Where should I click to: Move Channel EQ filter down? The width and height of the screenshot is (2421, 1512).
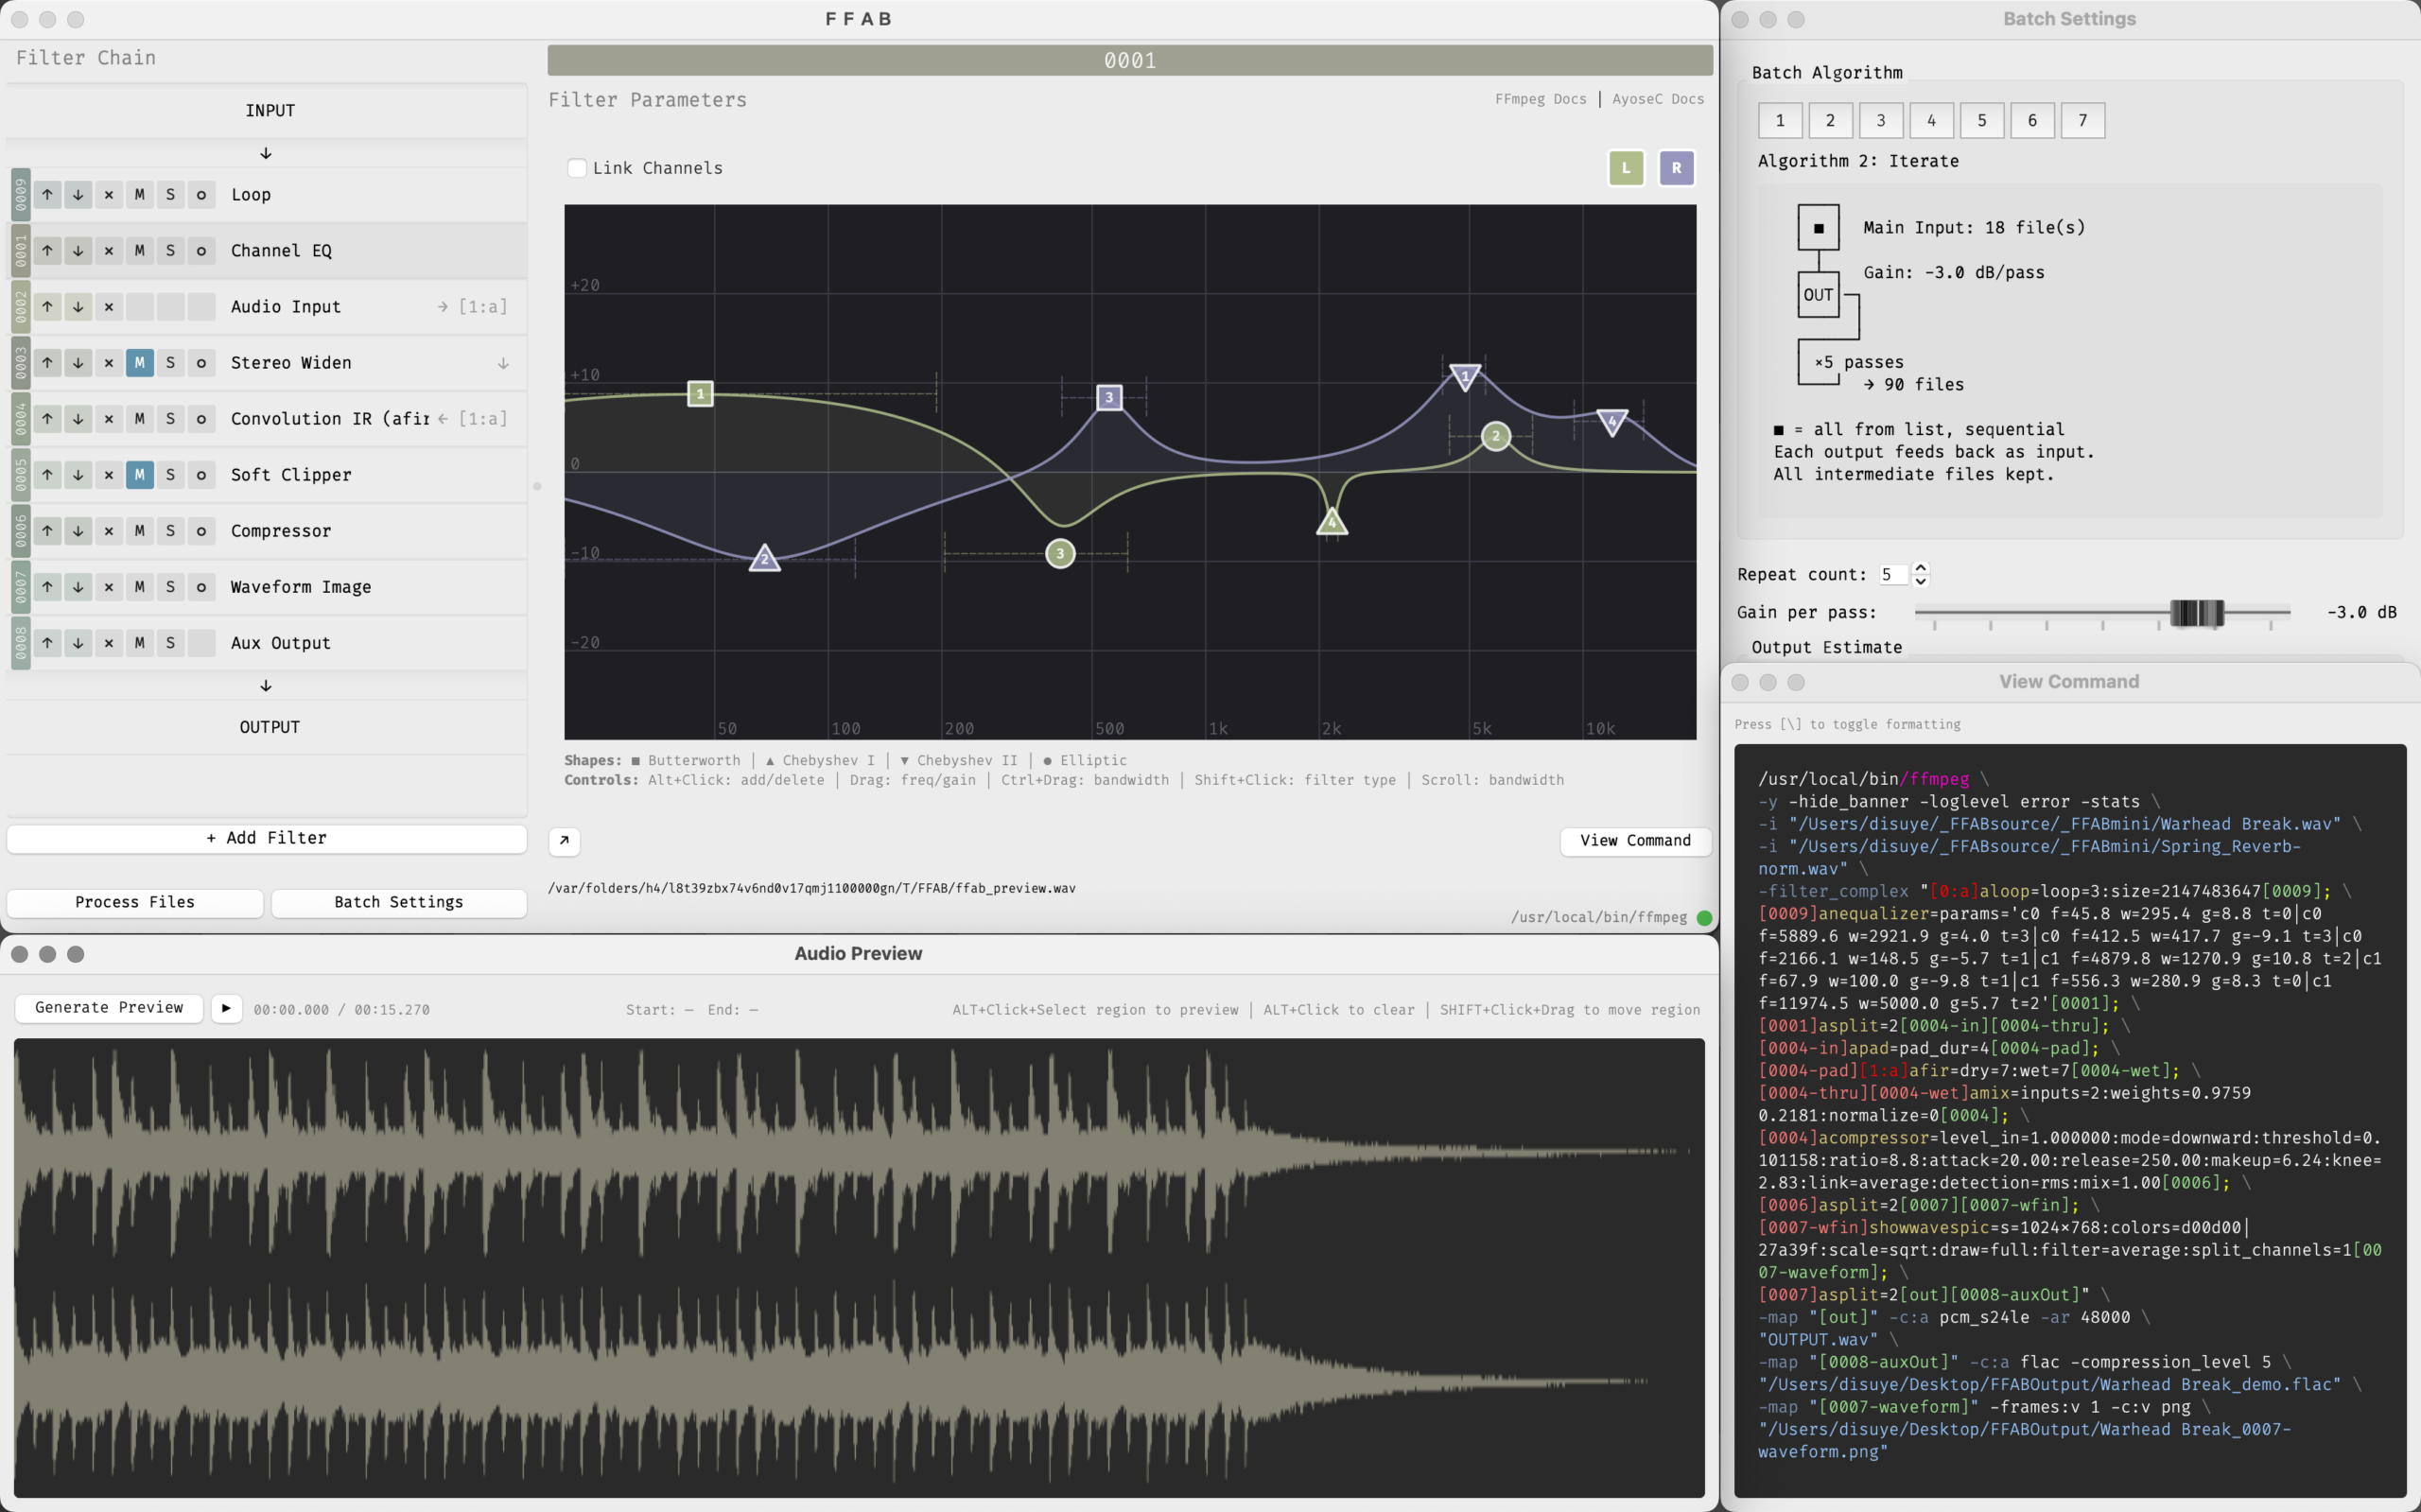(x=78, y=251)
